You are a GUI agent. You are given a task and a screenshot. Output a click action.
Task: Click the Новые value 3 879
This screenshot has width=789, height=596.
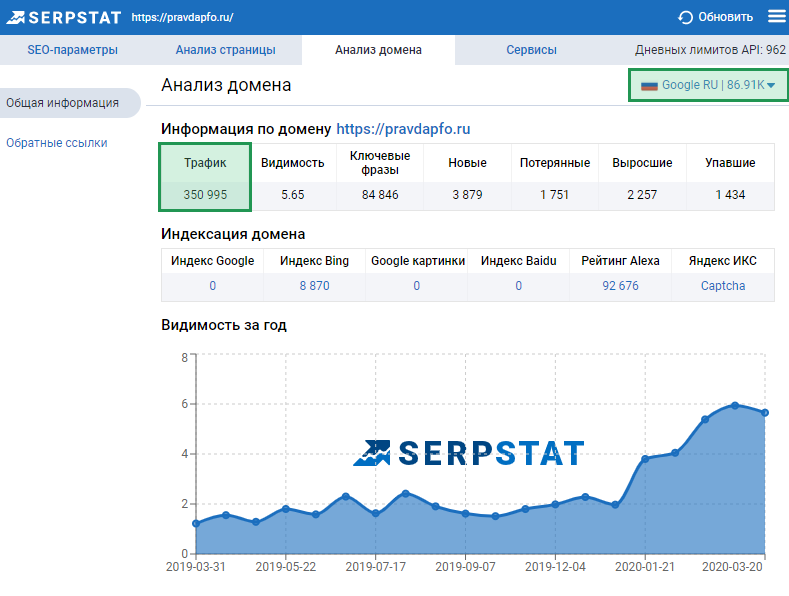coord(467,195)
